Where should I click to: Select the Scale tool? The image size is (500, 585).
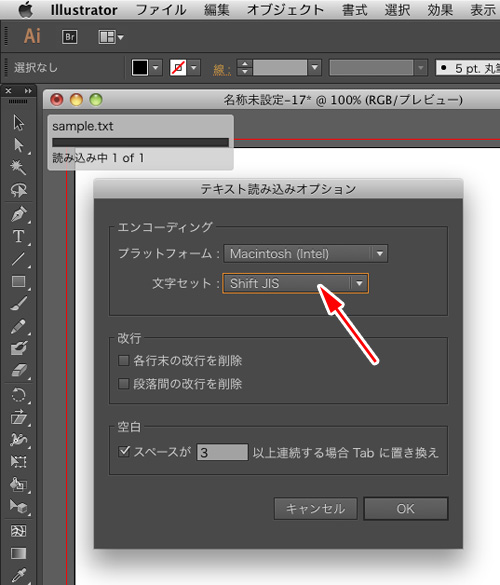(18, 417)
